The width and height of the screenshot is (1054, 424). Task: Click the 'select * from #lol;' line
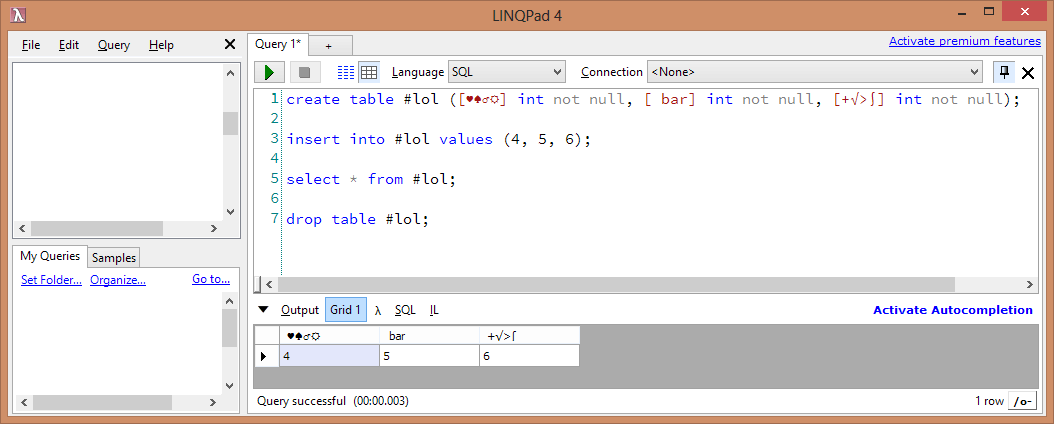pos(371,179)
